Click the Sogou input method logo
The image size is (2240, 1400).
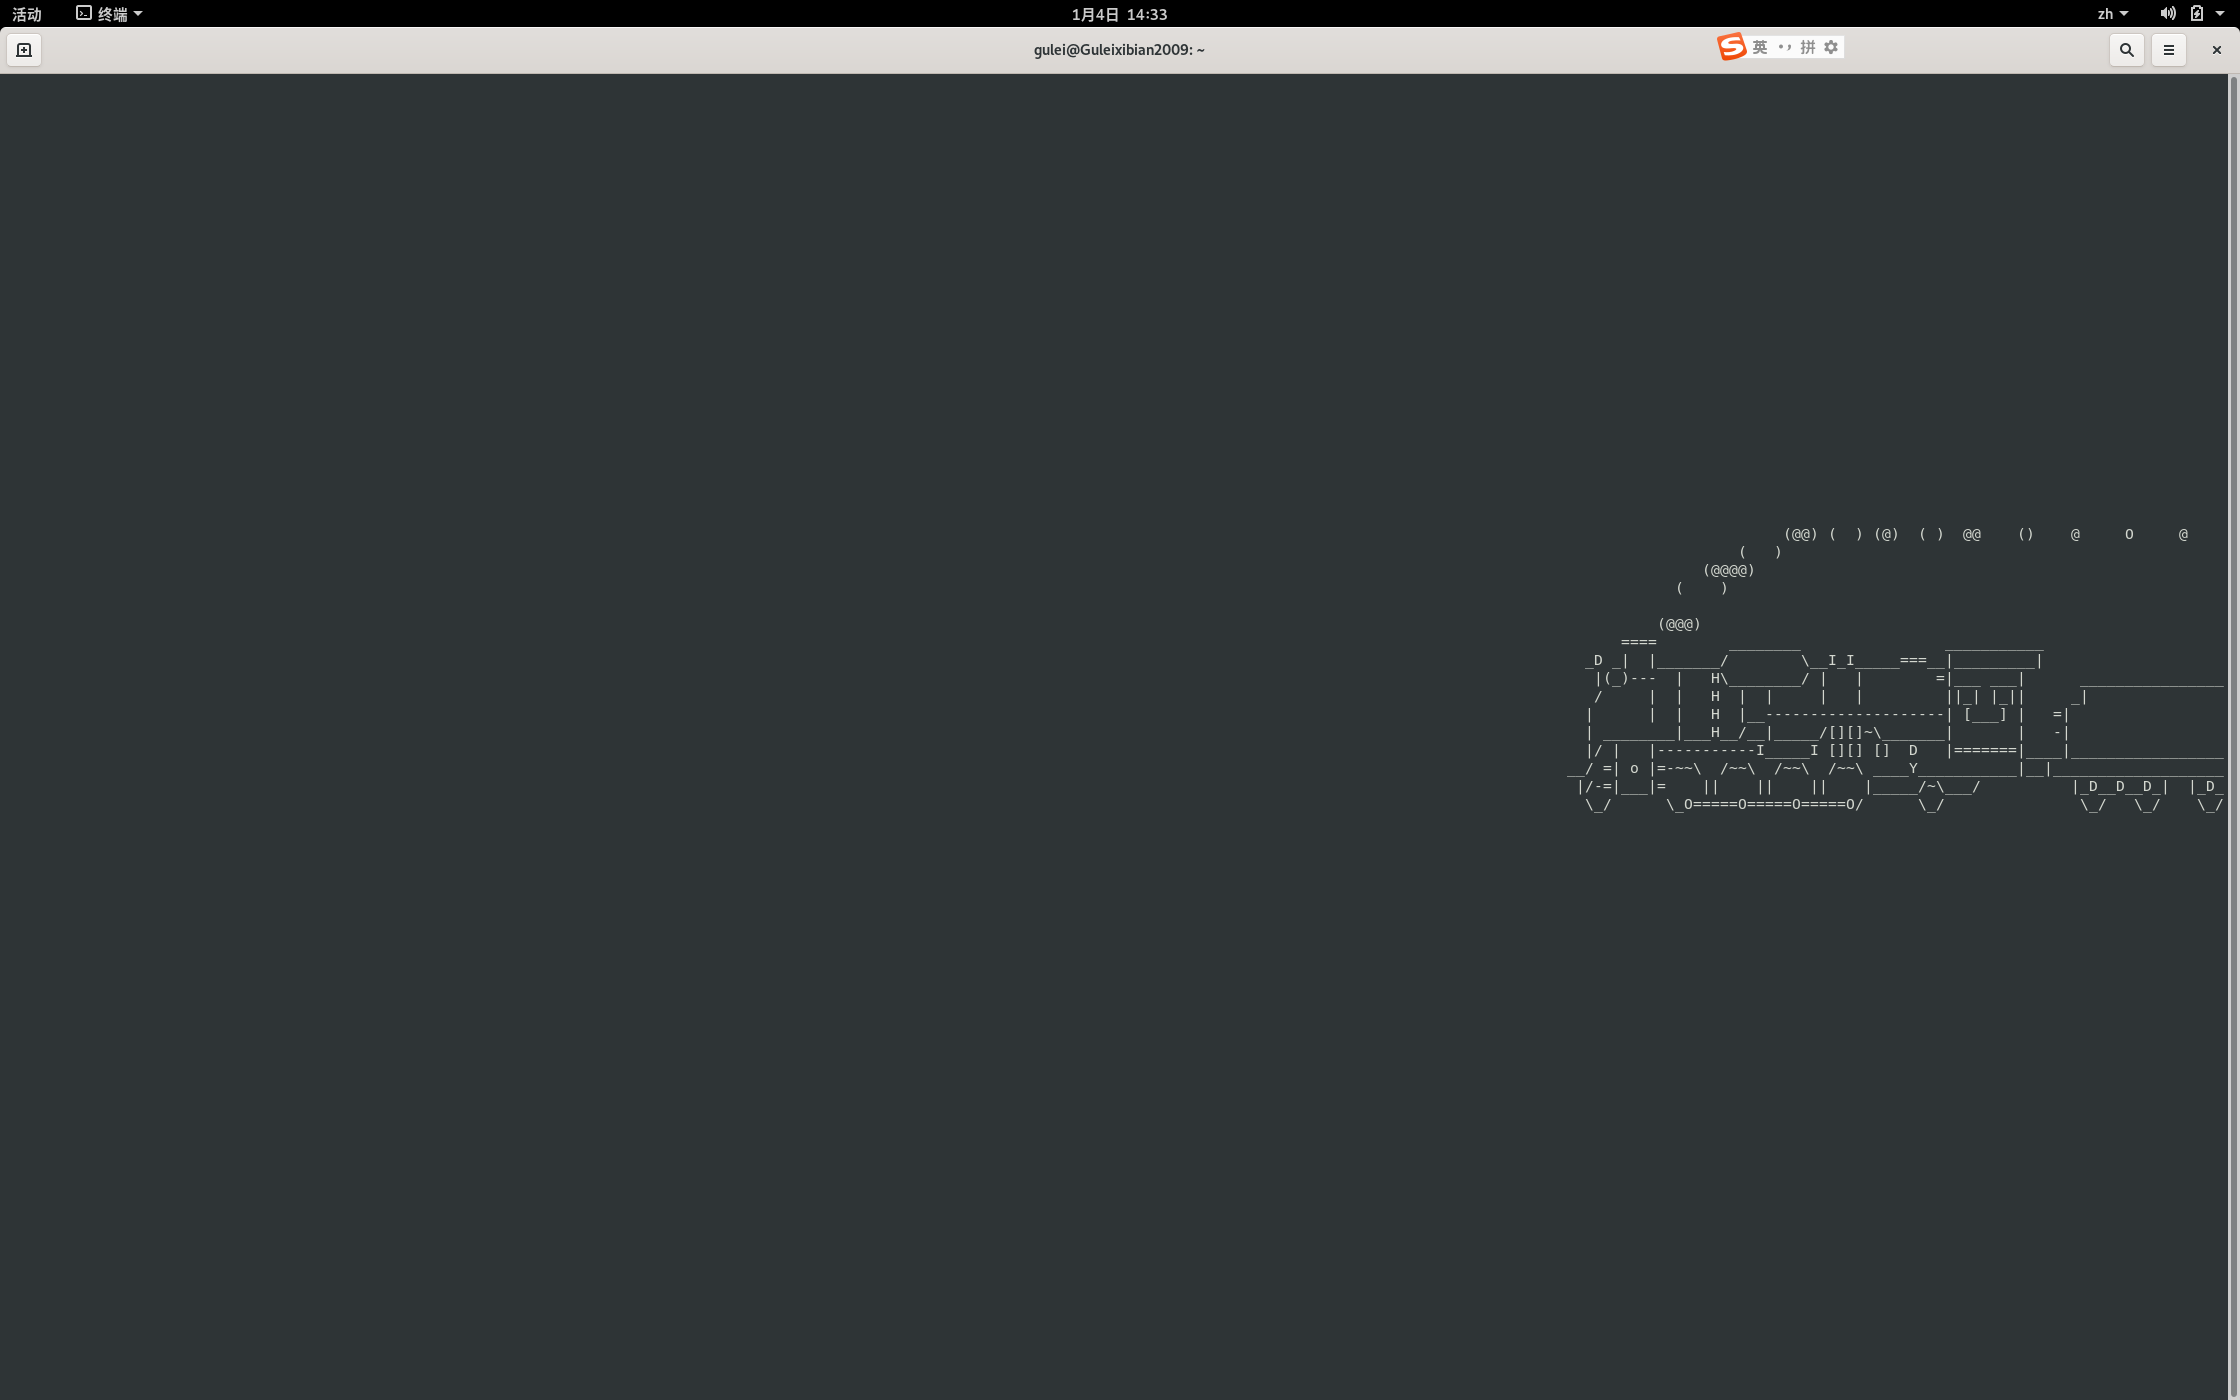pos(1731,47)
